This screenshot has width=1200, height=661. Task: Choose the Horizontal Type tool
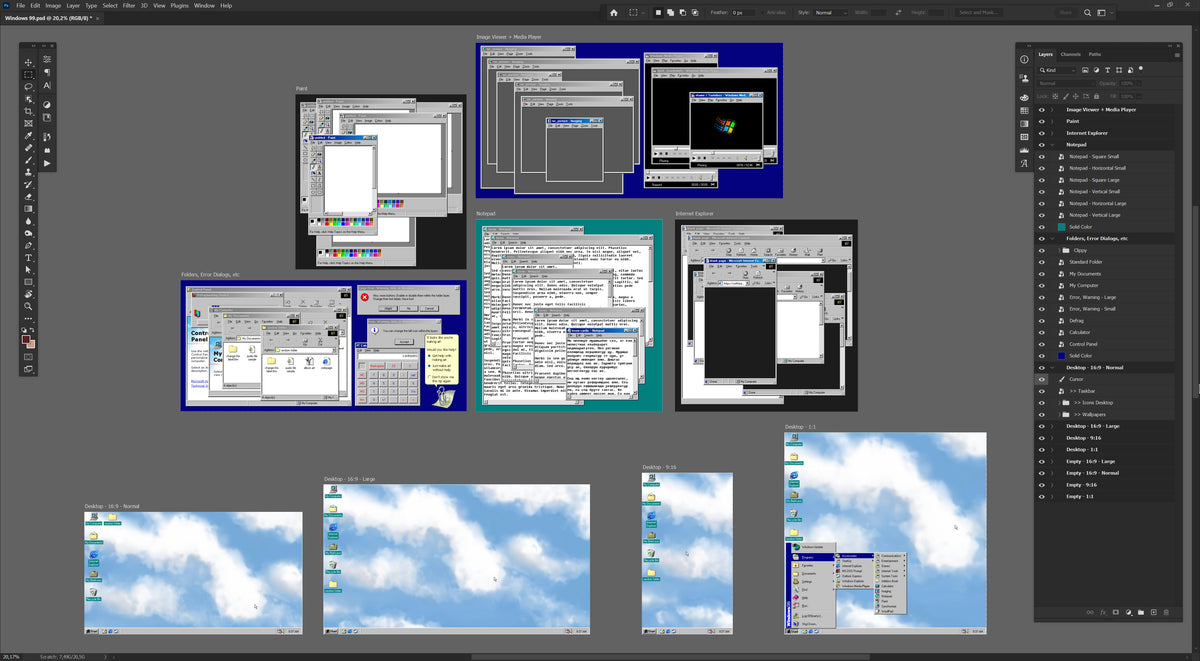[29, 258]
